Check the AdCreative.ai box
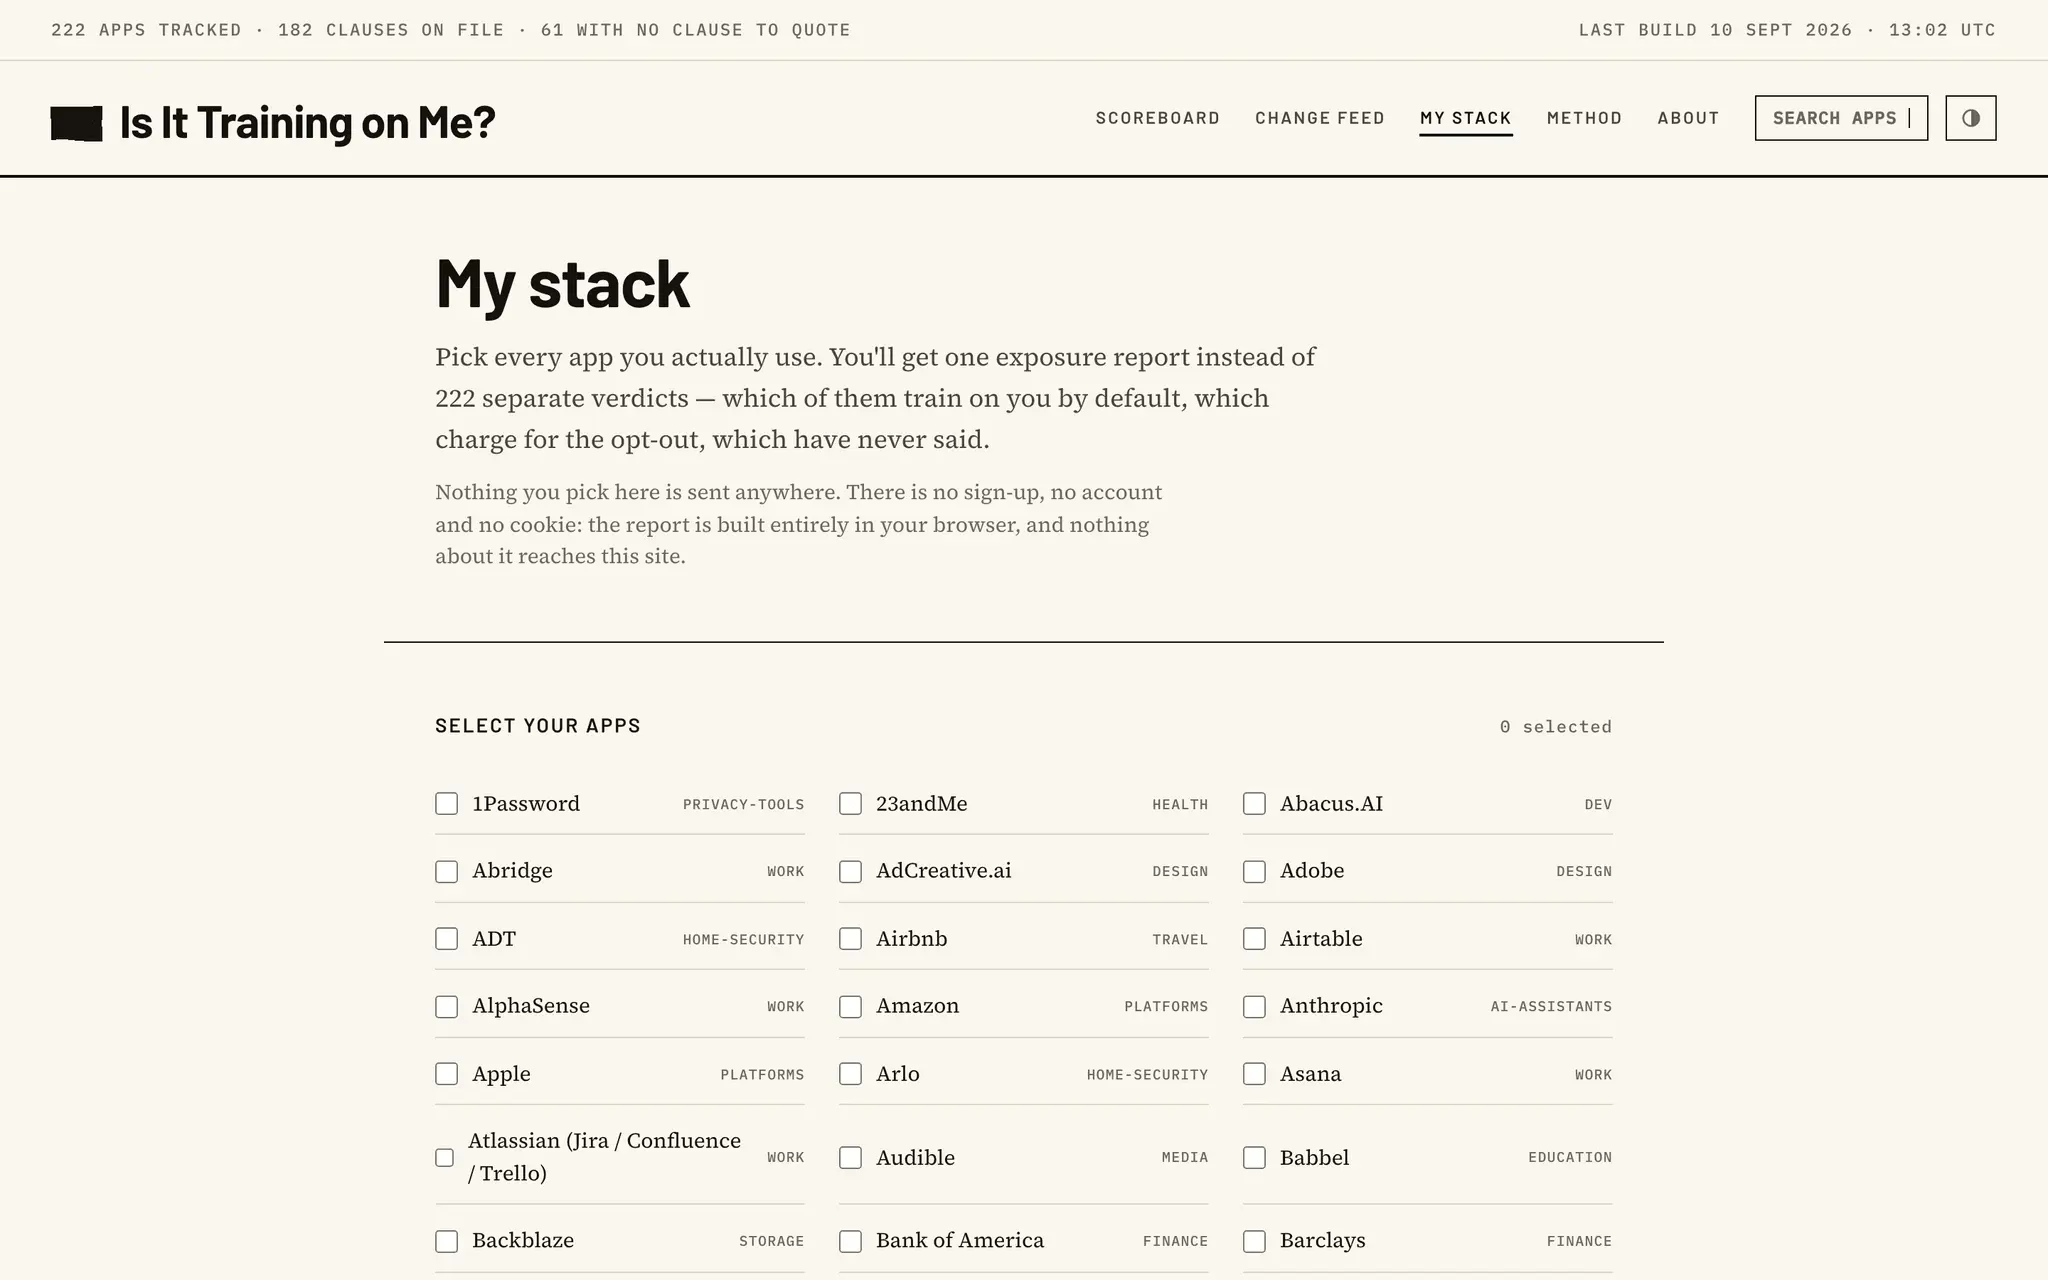 coord(851,871)
